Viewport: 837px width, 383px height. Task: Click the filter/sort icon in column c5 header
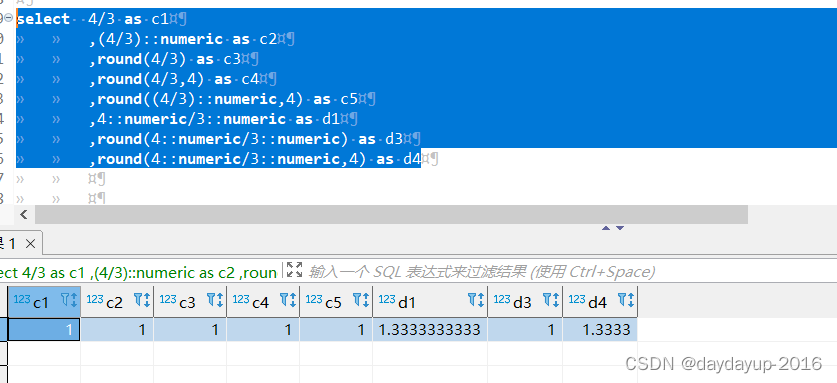tap(361, 300)
